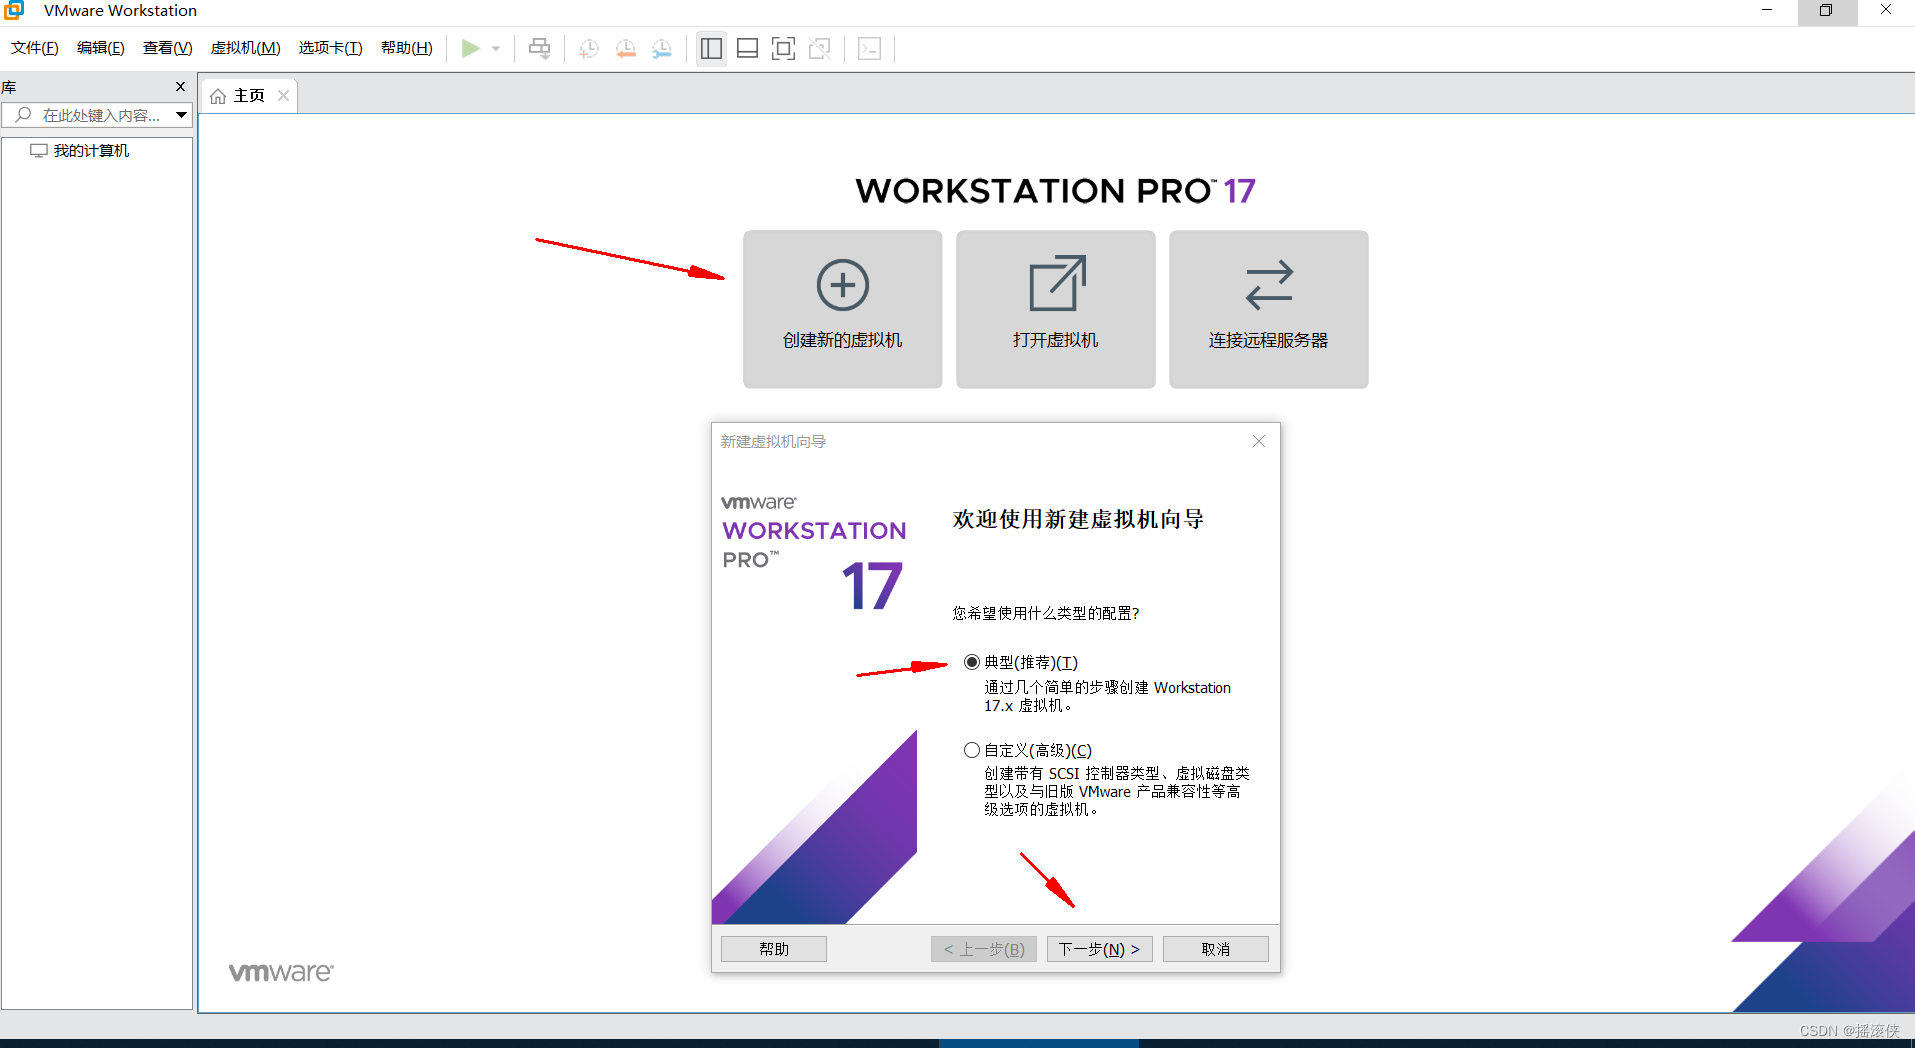Open the 帮助(H) menu
Image resolution: width=1915 pixels, height=1048 pixels.
tap(406, 48)
